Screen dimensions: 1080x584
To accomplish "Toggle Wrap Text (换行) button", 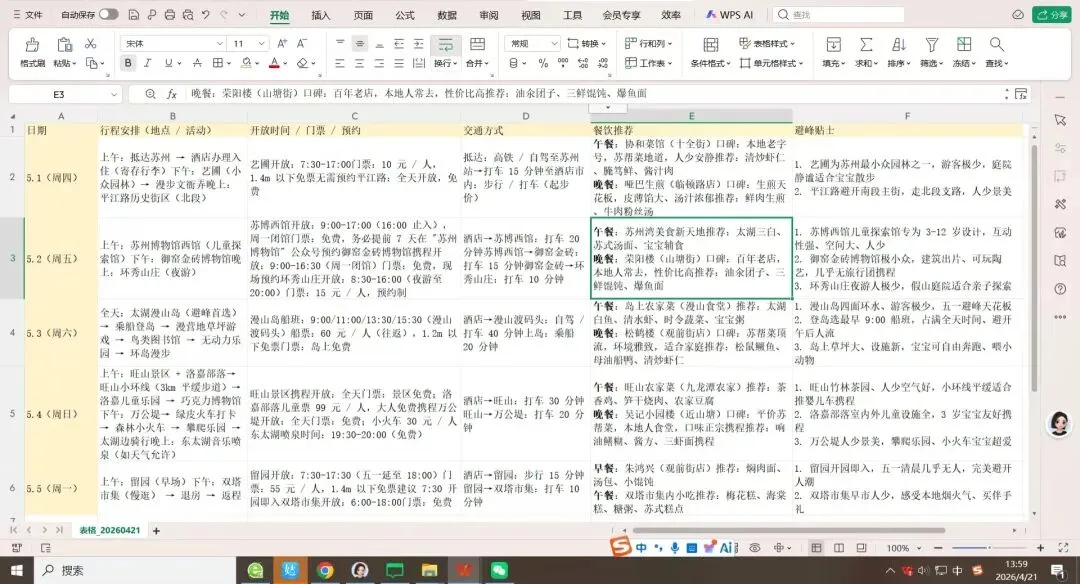I will tap(446, 52).
